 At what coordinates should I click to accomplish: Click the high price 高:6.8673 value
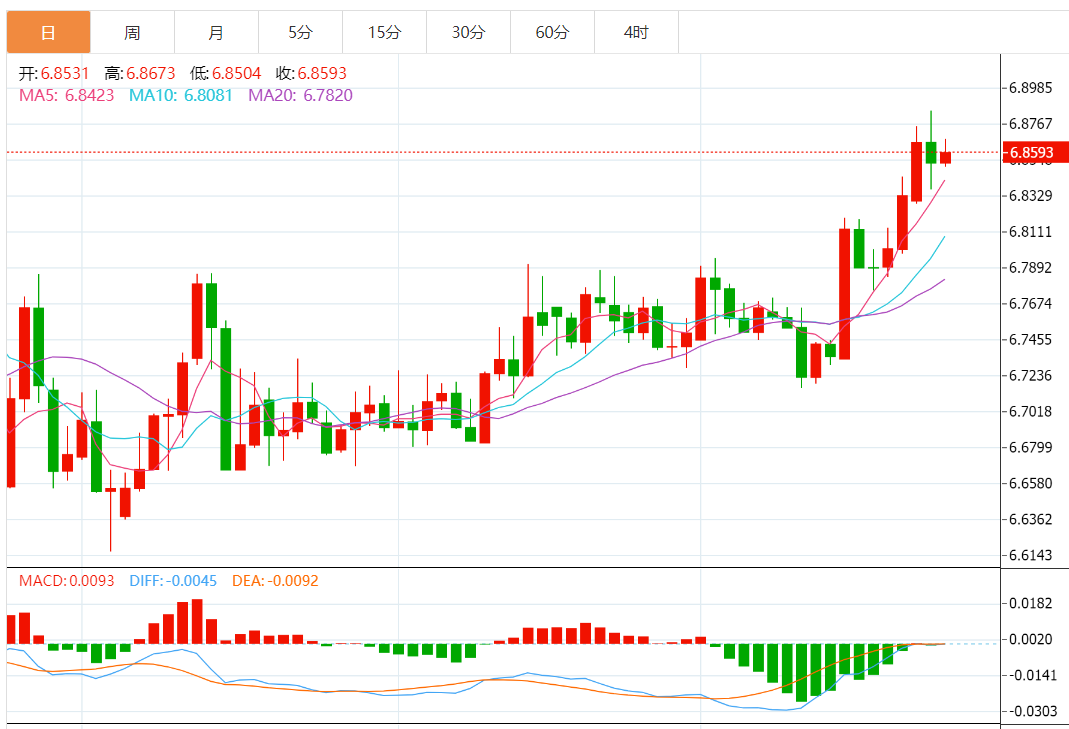(140, 73)
